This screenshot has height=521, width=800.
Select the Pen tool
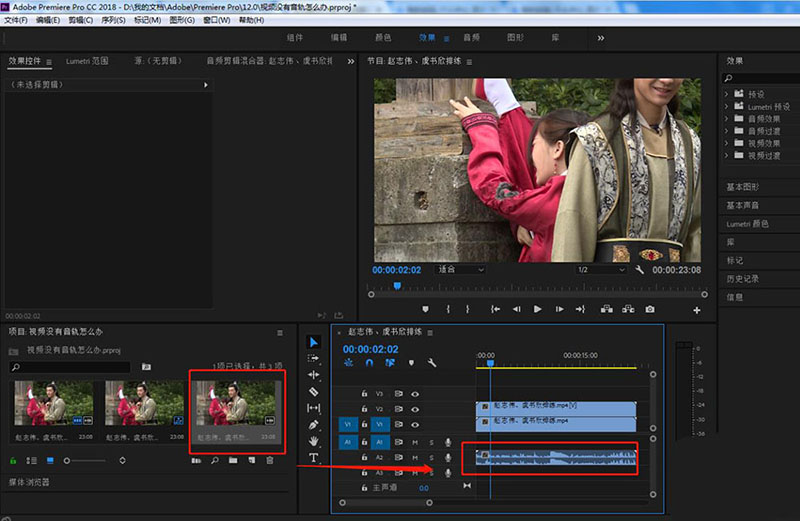click(x=313, y=425)
